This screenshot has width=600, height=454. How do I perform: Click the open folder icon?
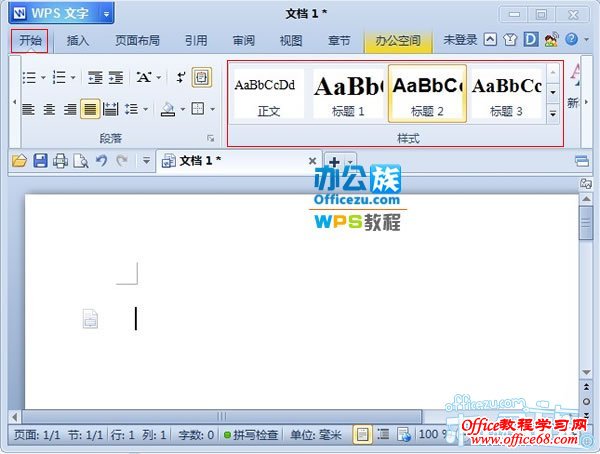pos(19,161)
